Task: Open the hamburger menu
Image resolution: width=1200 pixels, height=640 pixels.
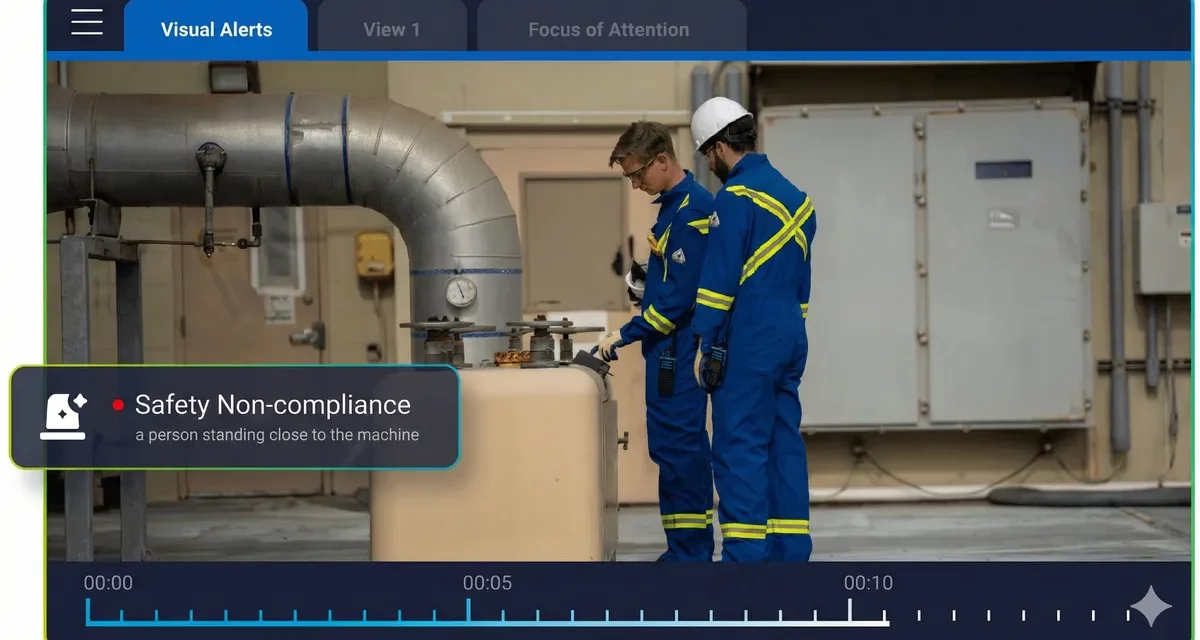Action: coord(87,22)
